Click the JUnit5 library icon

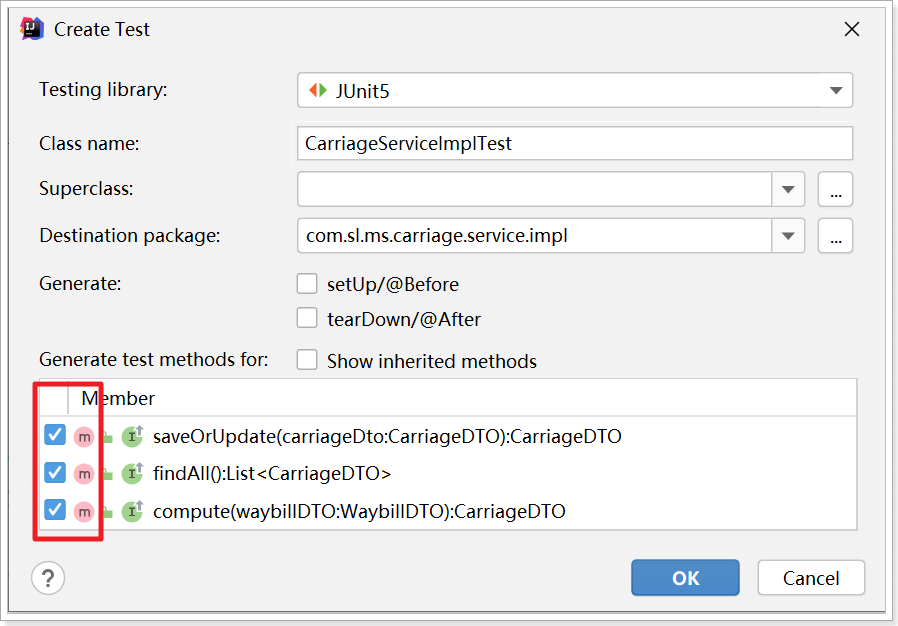coord(317,91)
